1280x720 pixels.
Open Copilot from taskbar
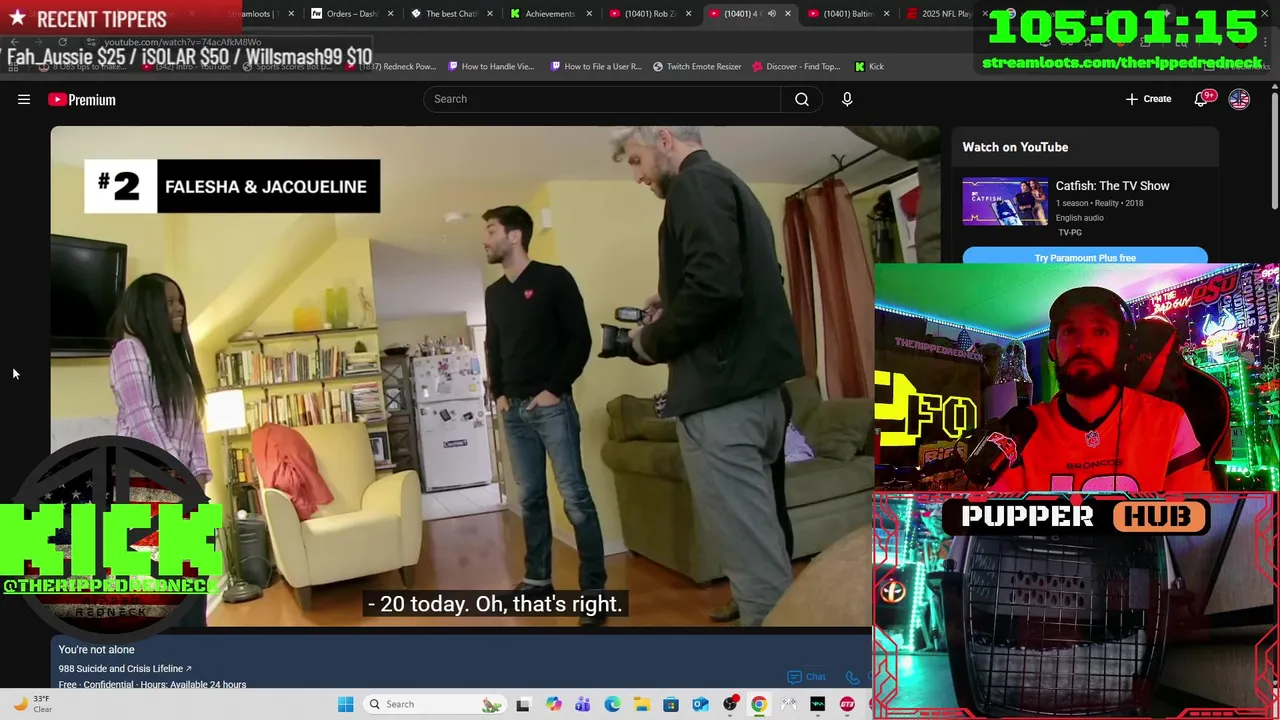pos(553,704)
